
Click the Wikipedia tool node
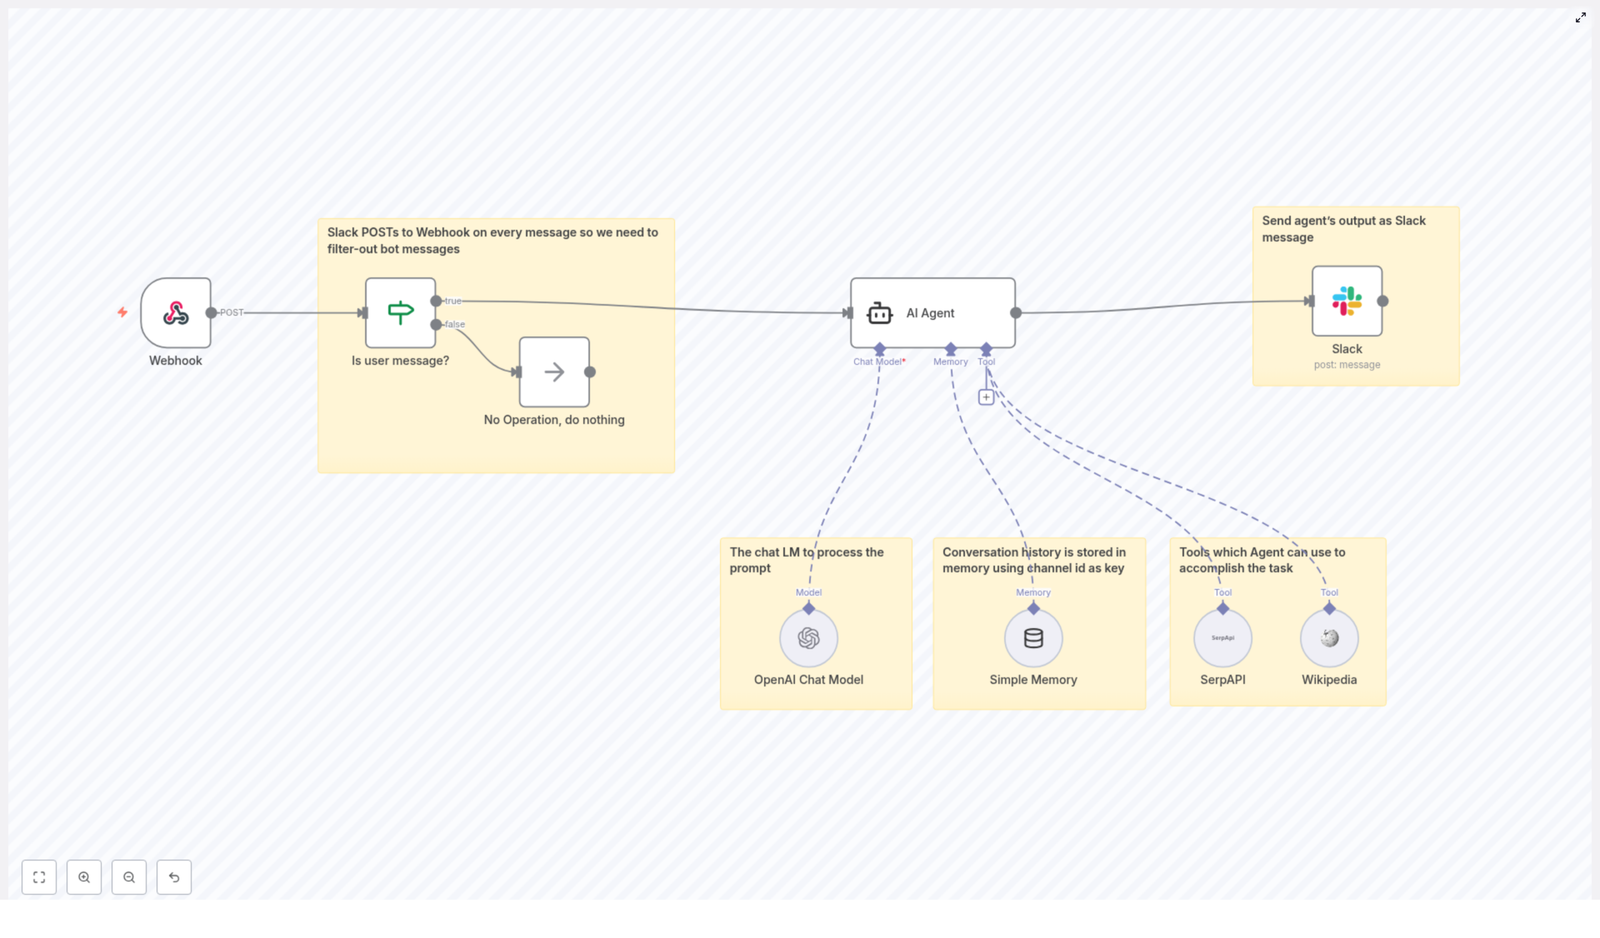click(x=1329, y=637)
